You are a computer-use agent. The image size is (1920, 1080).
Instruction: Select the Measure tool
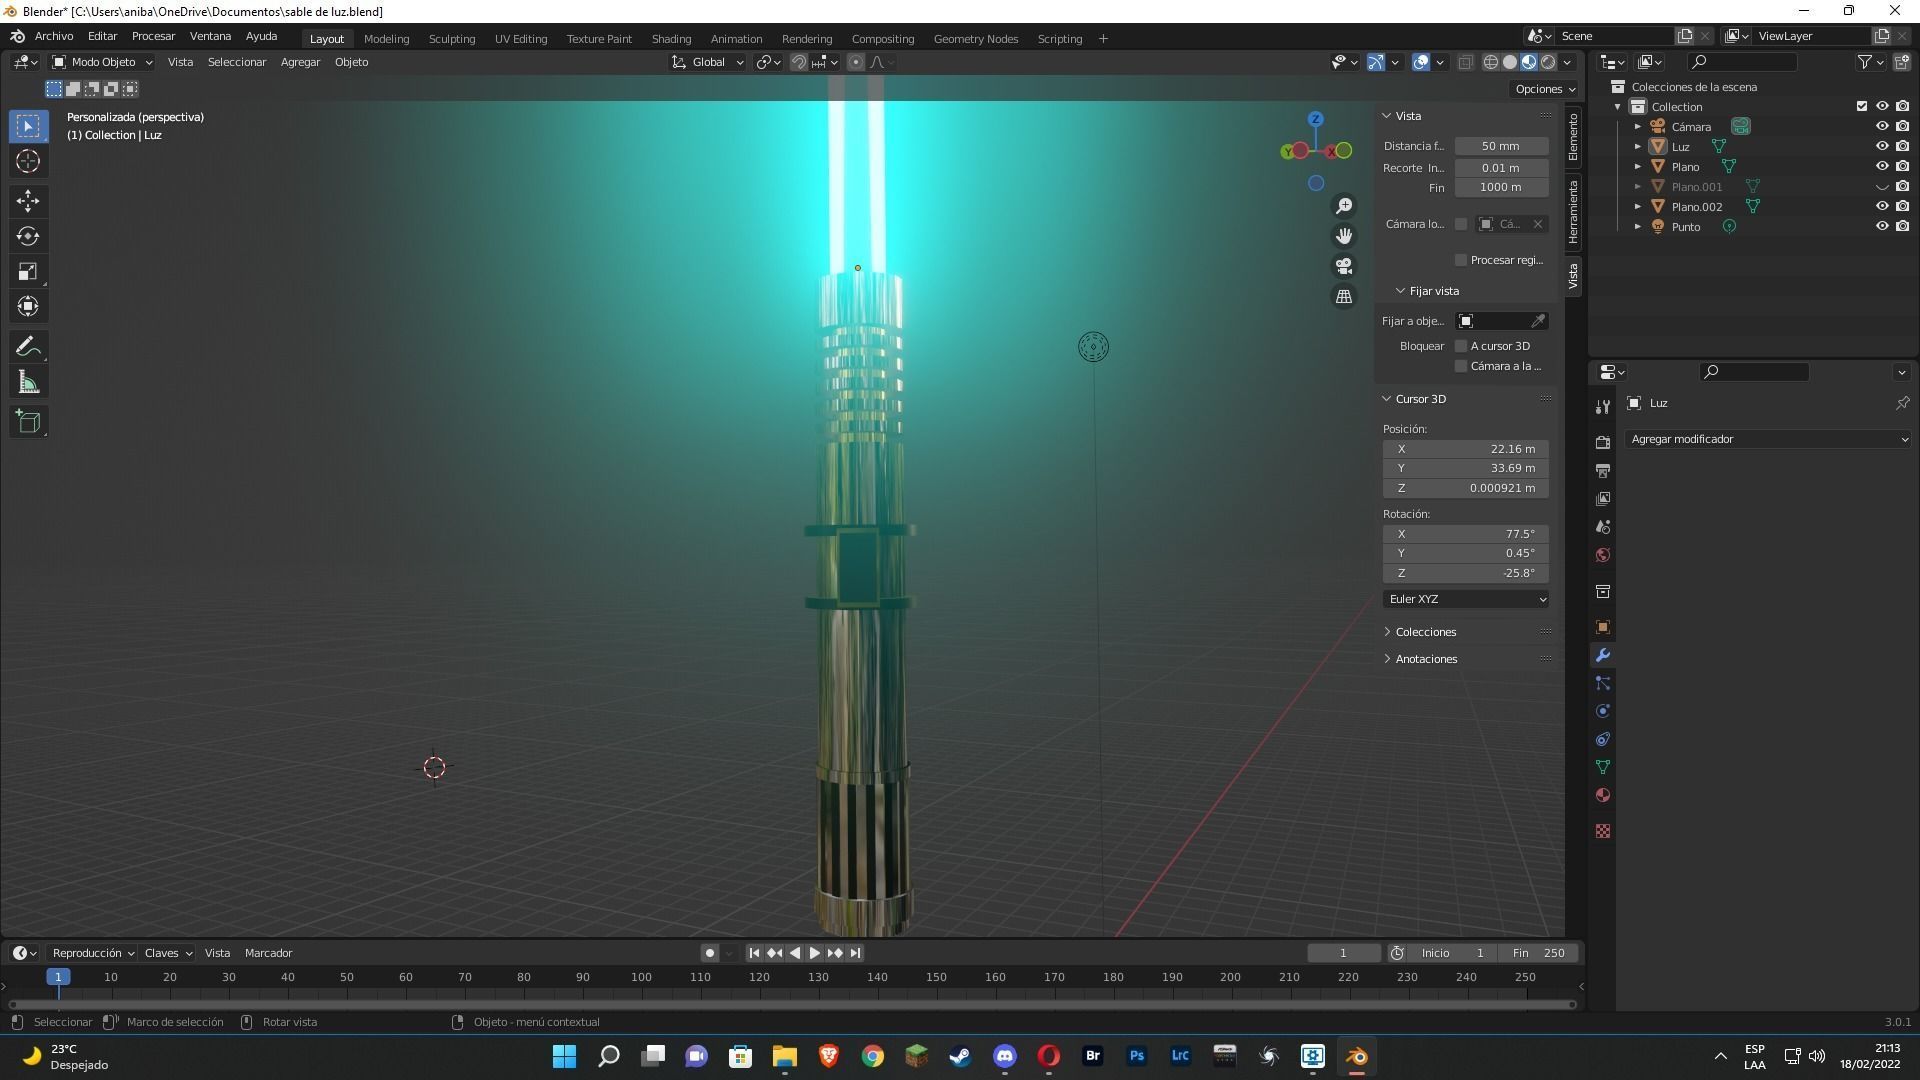point(28,382)
